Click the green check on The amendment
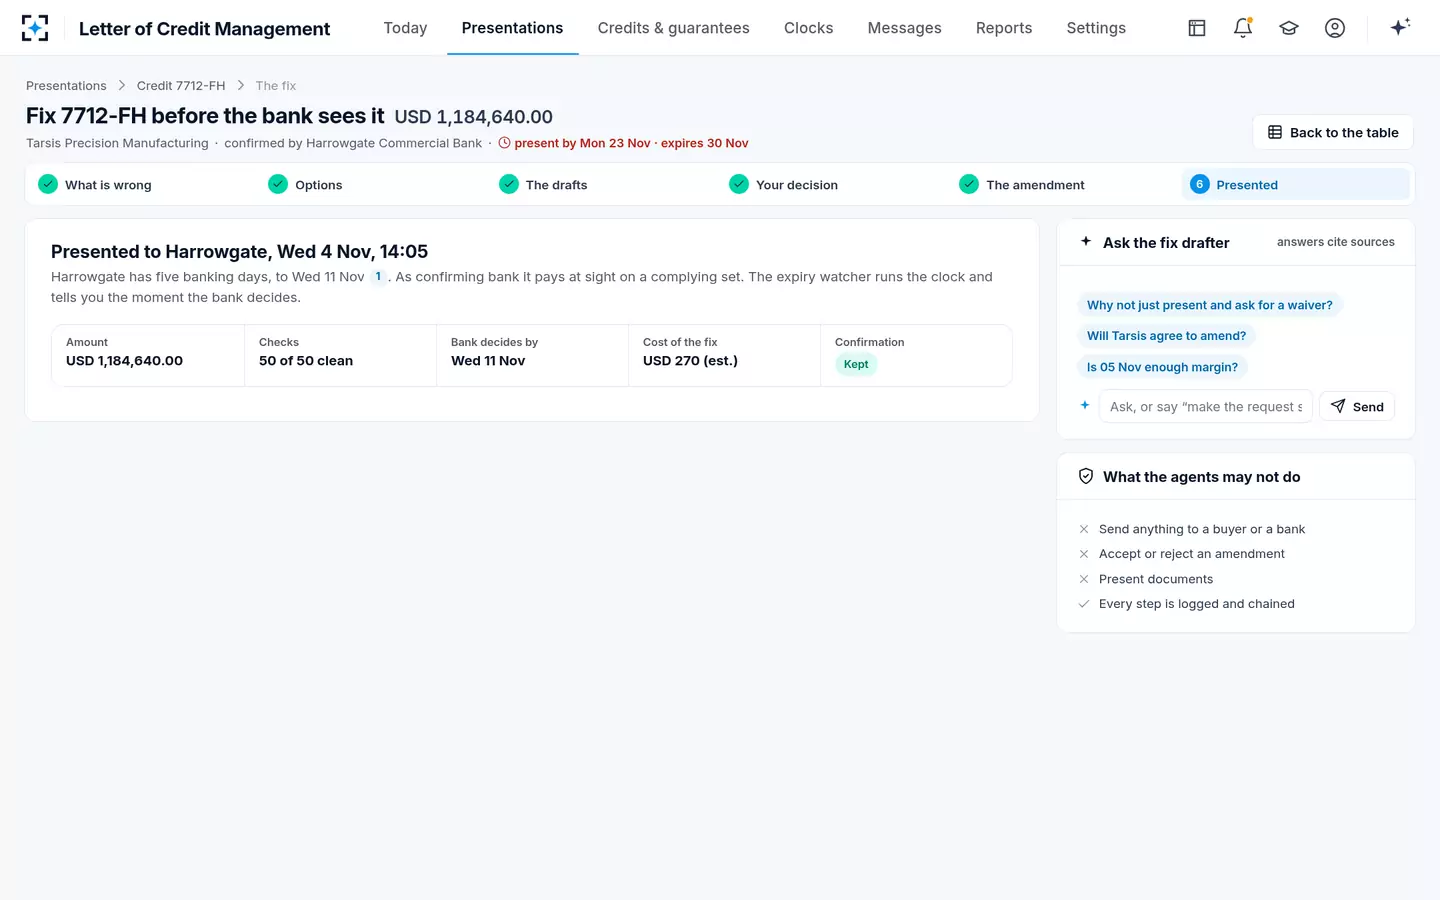Image resolution: width=1440 pixels, height=900 pixels. pos(969,184)
